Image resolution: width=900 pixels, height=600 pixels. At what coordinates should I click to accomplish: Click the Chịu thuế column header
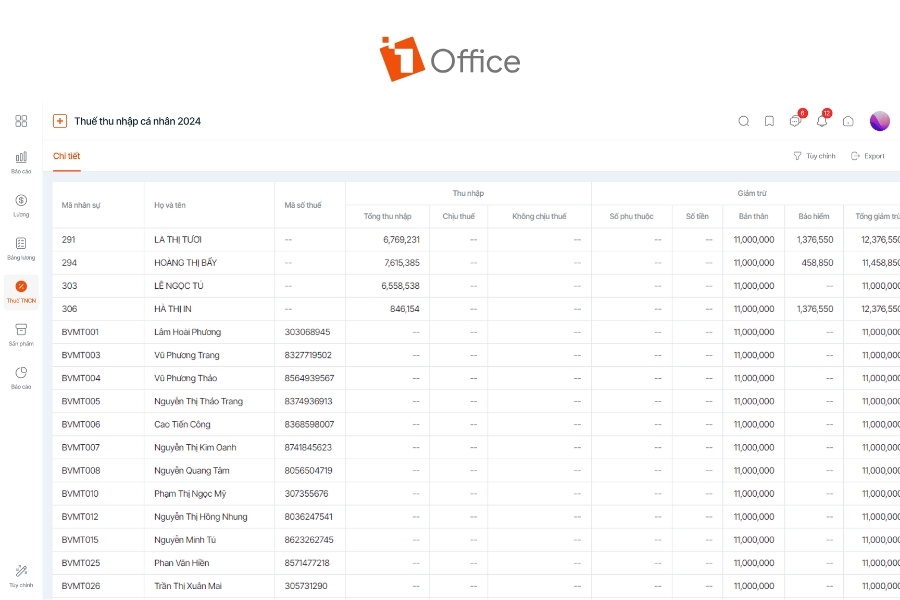point(459,216)
